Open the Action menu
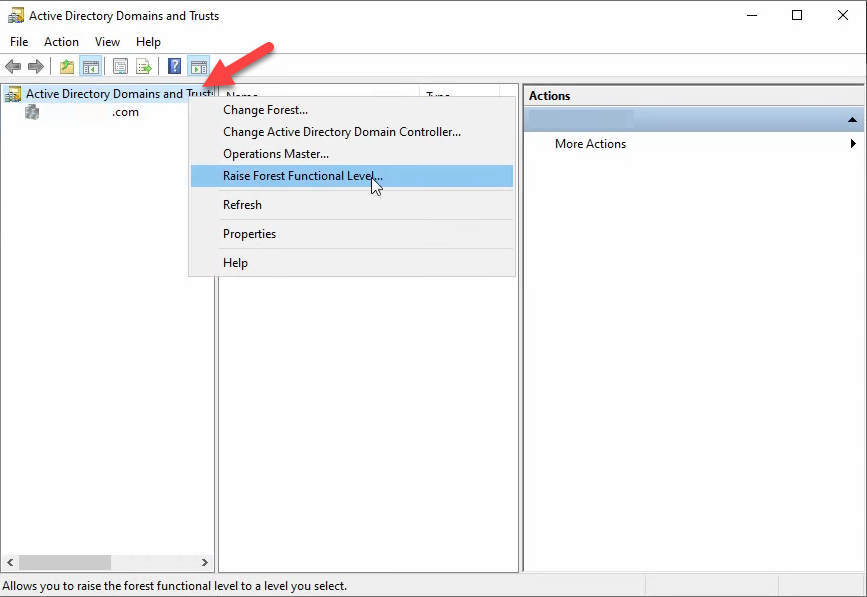 pyautogui.click(x=61, y=42)
